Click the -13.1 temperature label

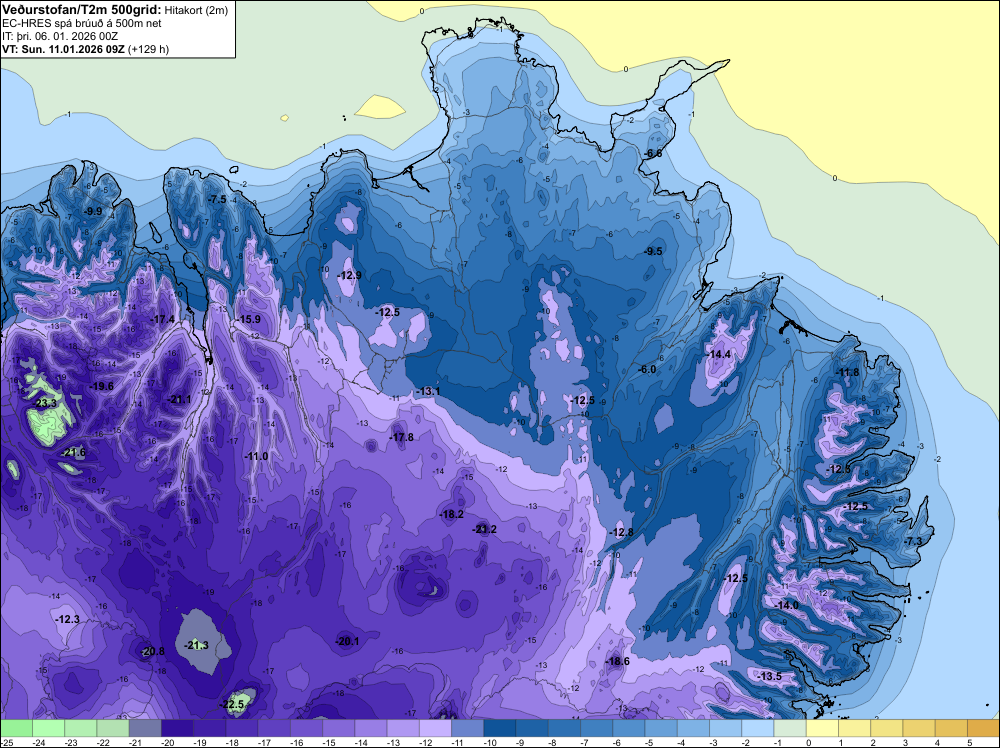pyautogui.click(x=427, y=390)
